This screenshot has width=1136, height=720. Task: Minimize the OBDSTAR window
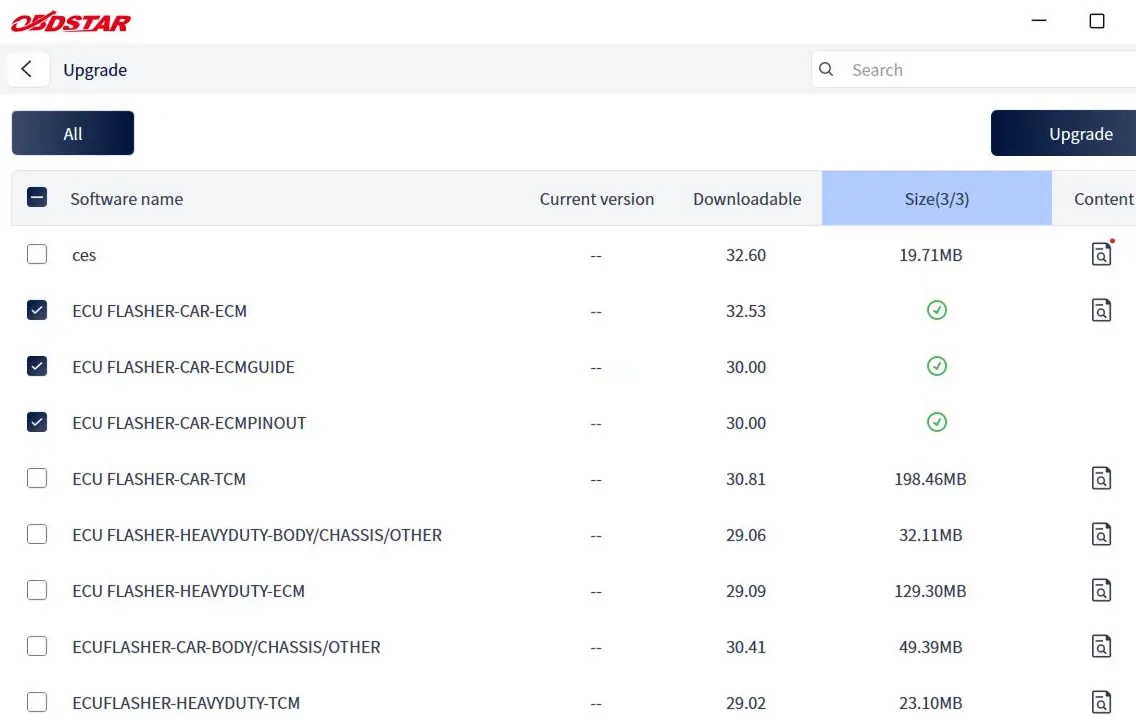pos(1039,20)
